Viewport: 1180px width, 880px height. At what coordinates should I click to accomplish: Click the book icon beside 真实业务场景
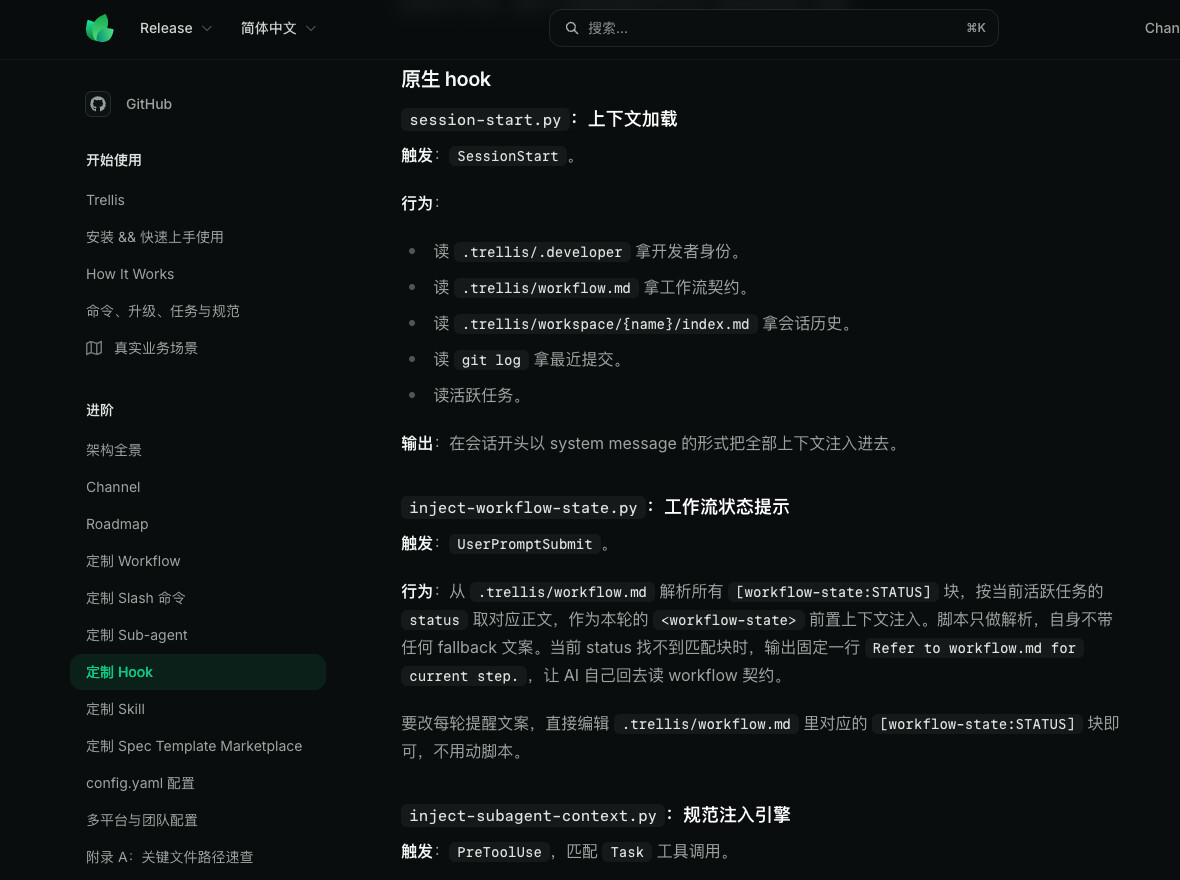(94, 348)
